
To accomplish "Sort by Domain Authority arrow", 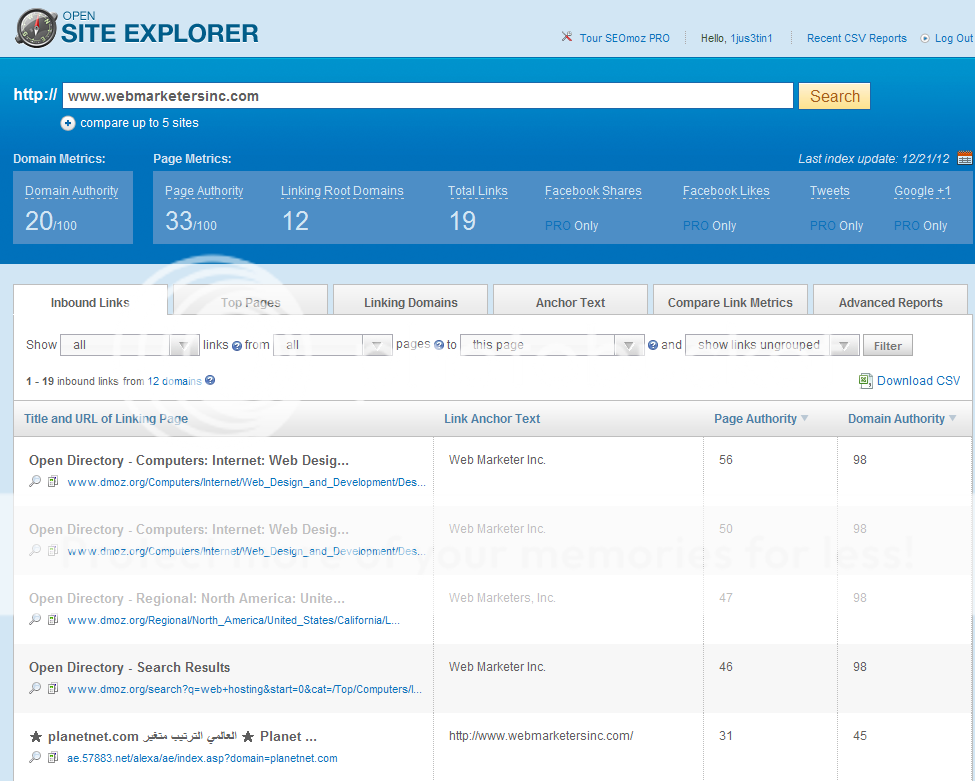I will [x=952, y=419].
